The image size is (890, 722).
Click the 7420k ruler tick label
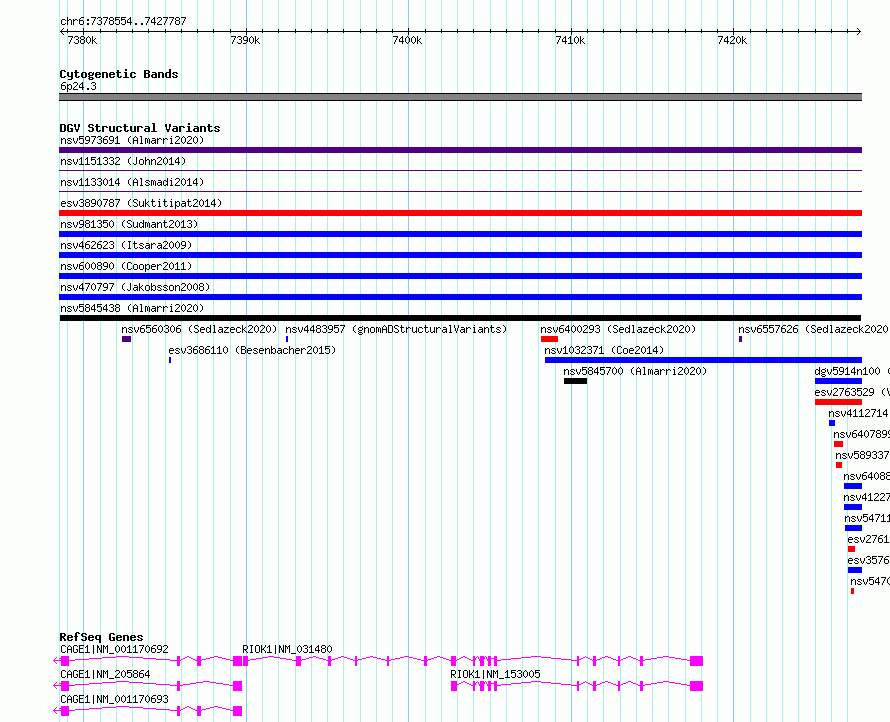(x=732, y=40)
